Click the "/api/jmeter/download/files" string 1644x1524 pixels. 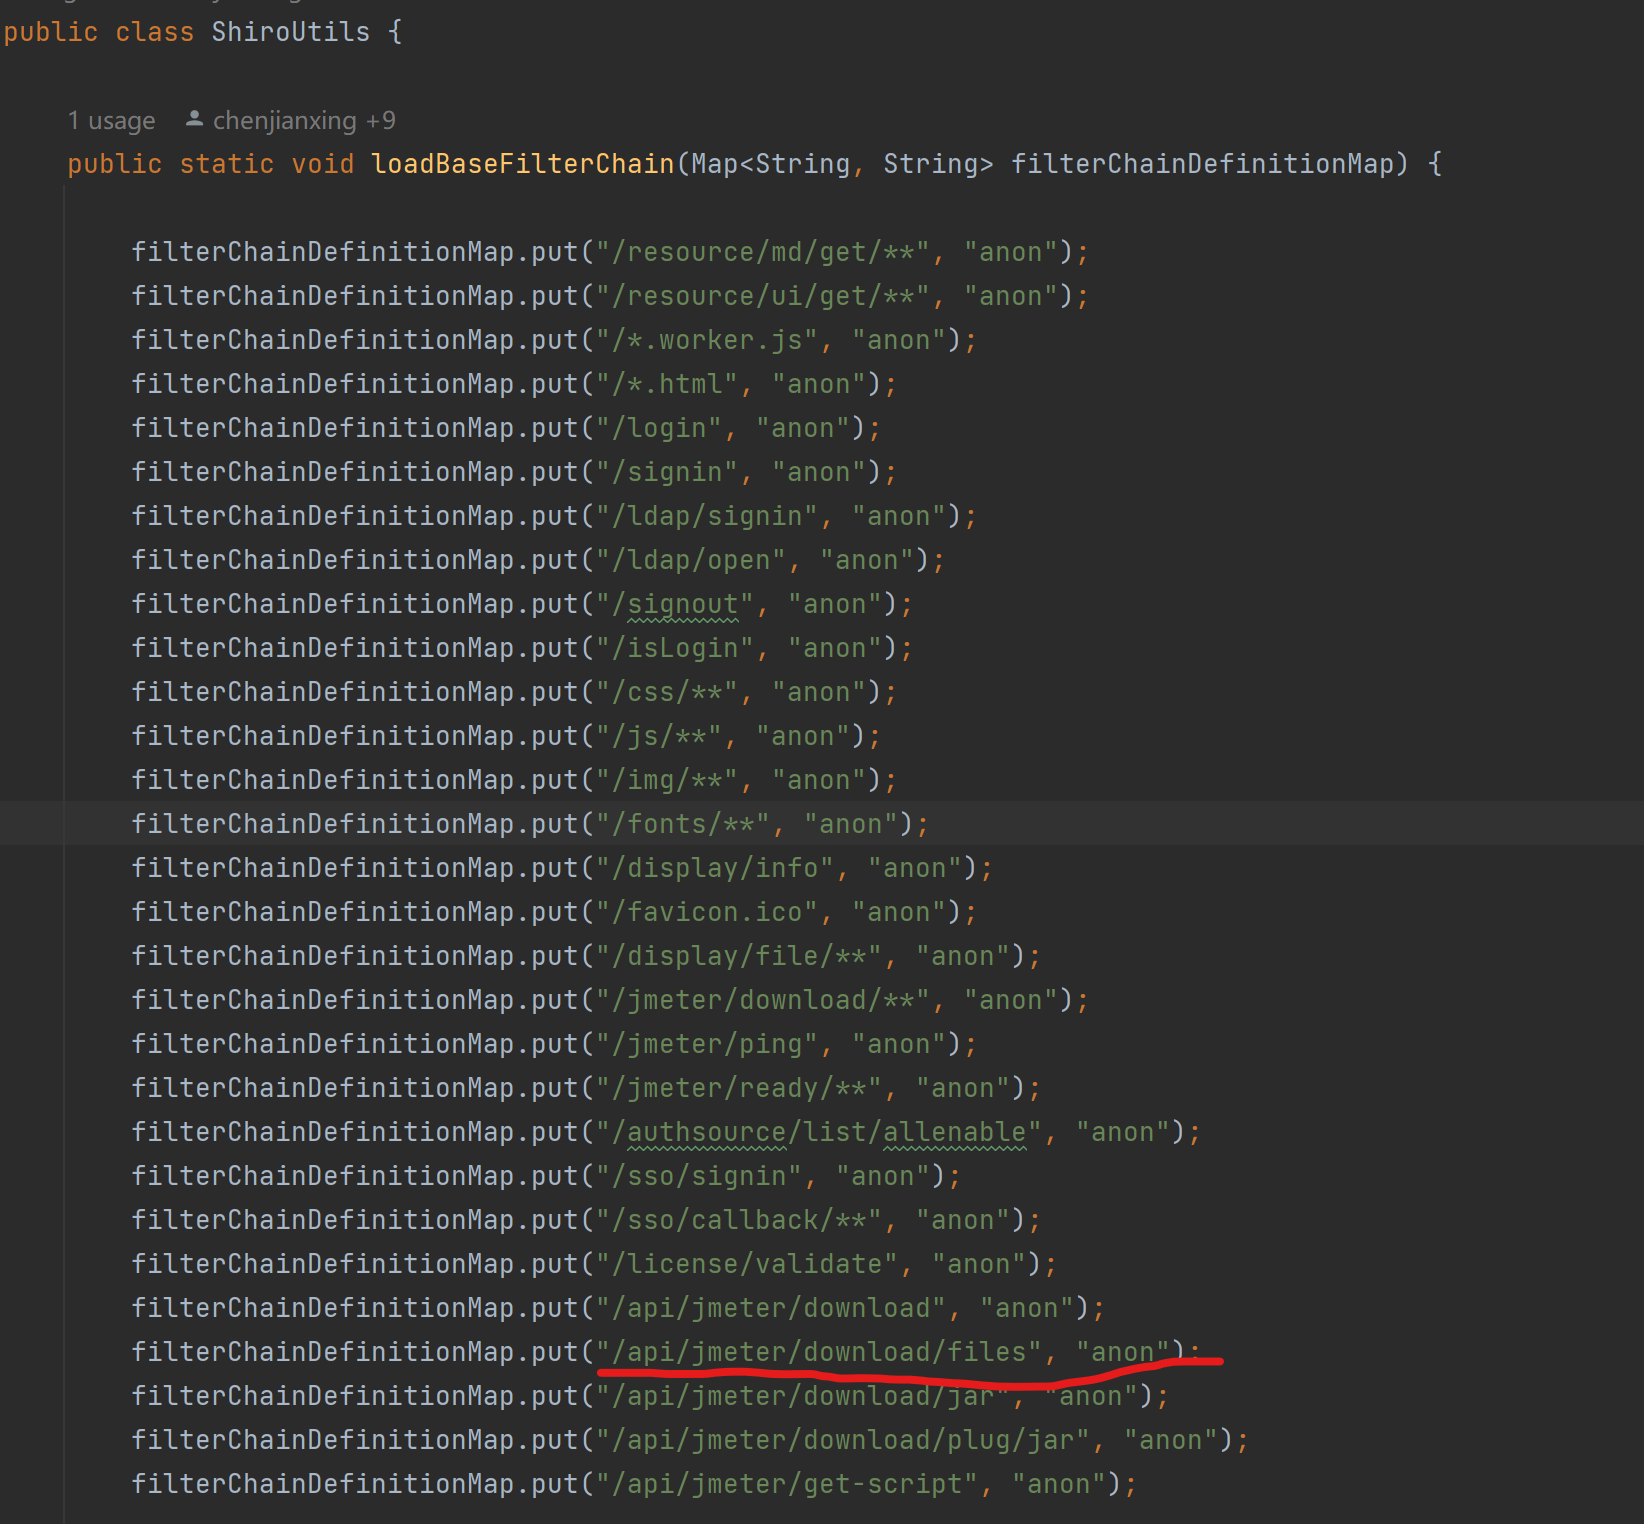point(819,1352)
